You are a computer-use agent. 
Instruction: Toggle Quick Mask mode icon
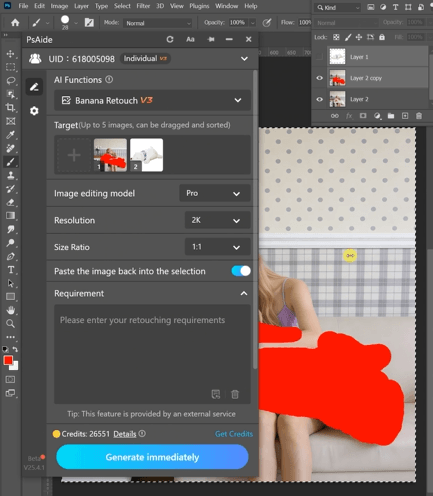tap(10, 379)
